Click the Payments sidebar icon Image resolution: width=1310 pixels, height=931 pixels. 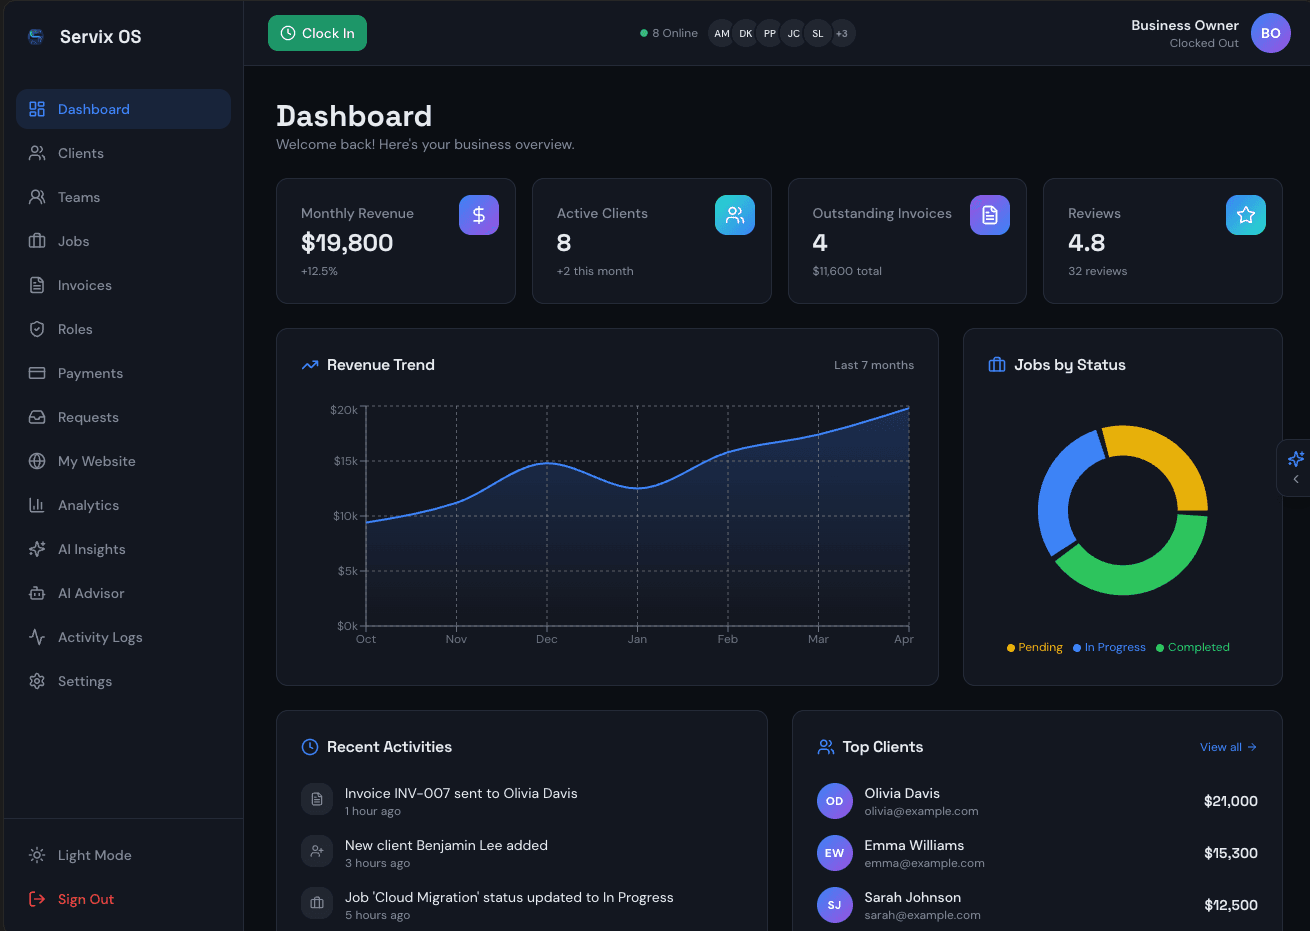pyautogui.click(x=37, y=373)
